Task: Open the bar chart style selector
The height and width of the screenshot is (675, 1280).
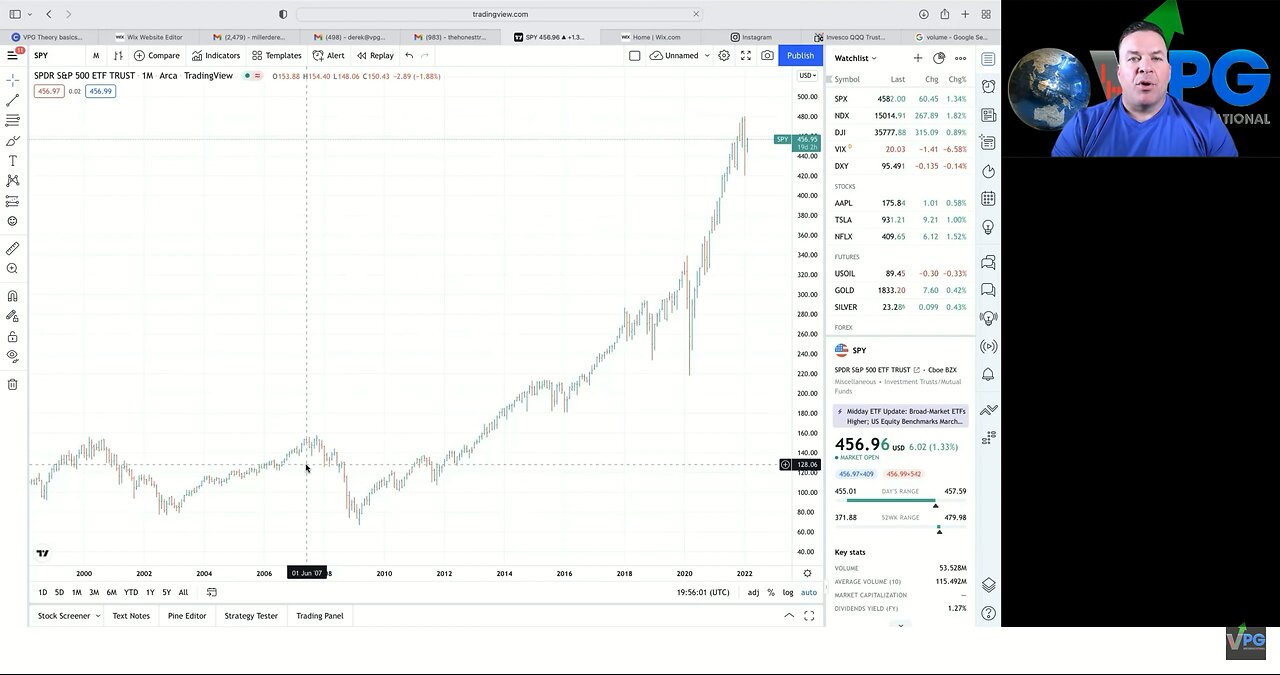Action: [118, 56]
